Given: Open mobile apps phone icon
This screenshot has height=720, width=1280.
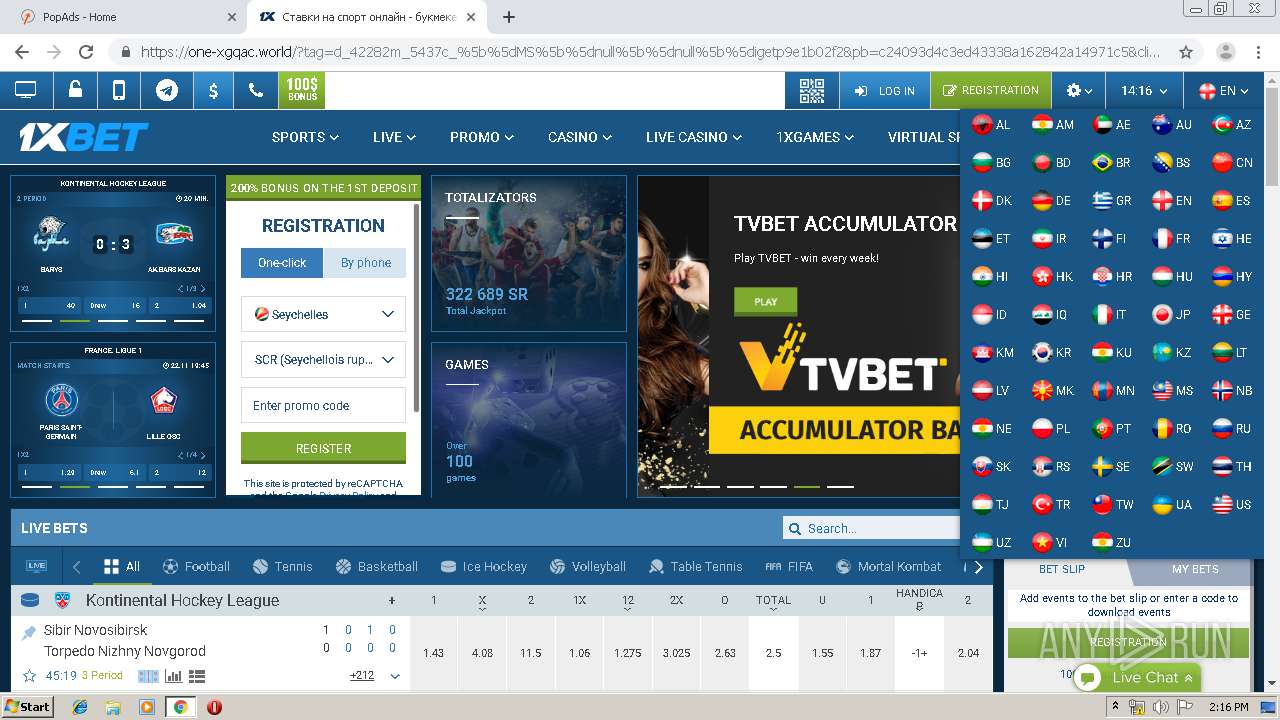Looking at the screenshot, I should 119,90.
